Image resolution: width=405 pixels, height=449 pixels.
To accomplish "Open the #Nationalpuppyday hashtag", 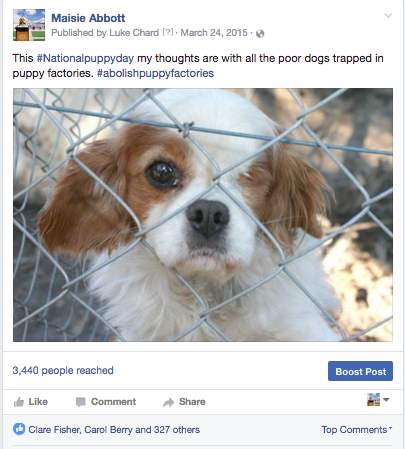I will 85,58.
